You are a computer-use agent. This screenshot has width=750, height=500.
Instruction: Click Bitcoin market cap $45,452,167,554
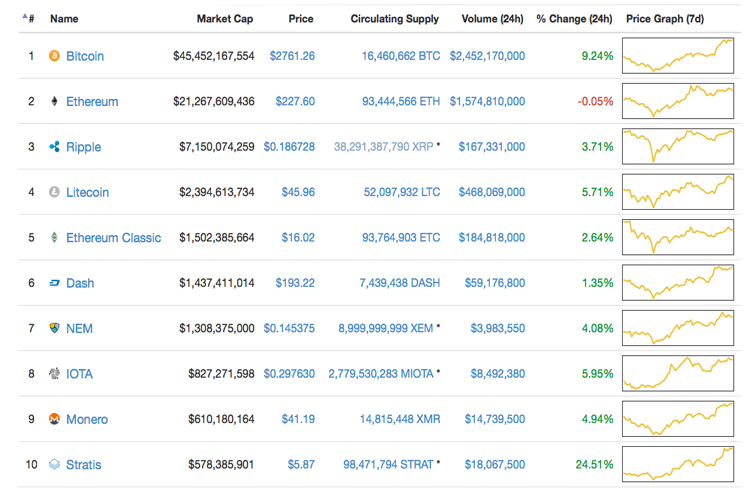click(214, 56)
